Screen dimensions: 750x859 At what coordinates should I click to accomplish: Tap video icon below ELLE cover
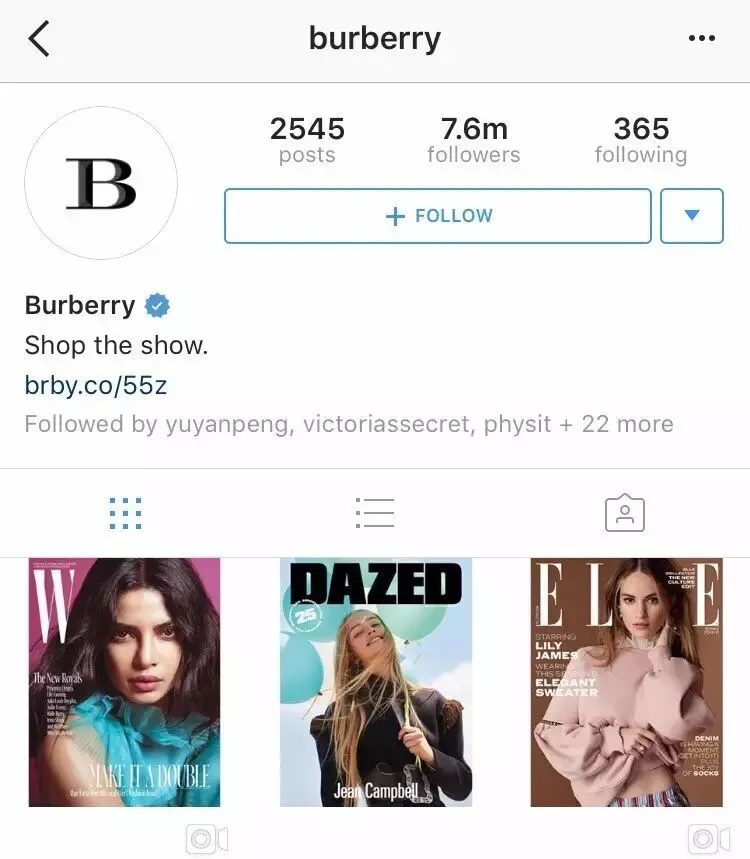[x=709, y=839]
